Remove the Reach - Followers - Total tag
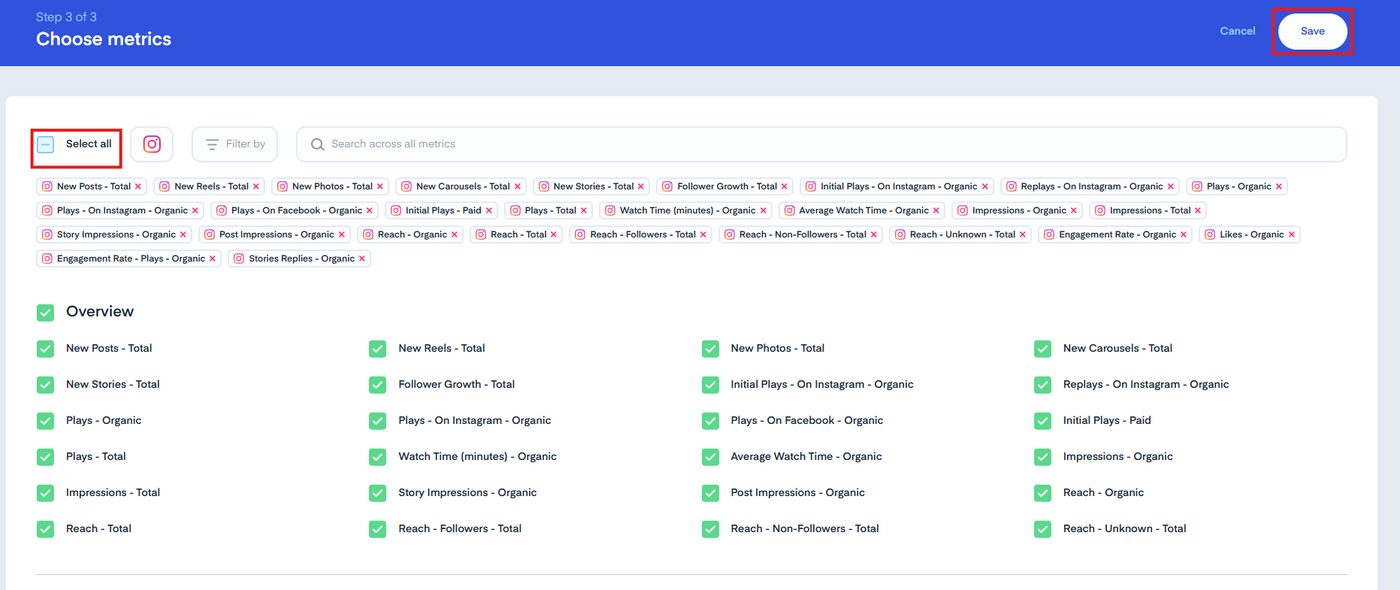The height and width of the screenshot is (590, 1400). [x=703, y=235]
